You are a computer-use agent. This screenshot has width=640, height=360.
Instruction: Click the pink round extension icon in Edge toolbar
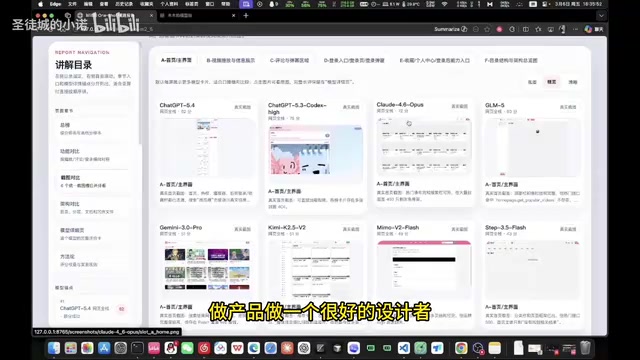499,29
